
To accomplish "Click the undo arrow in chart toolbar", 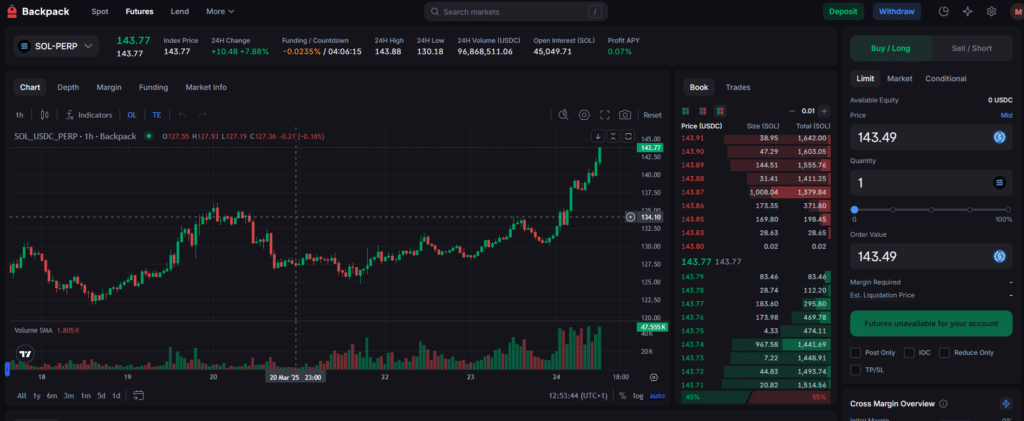I will coord(182,115).
